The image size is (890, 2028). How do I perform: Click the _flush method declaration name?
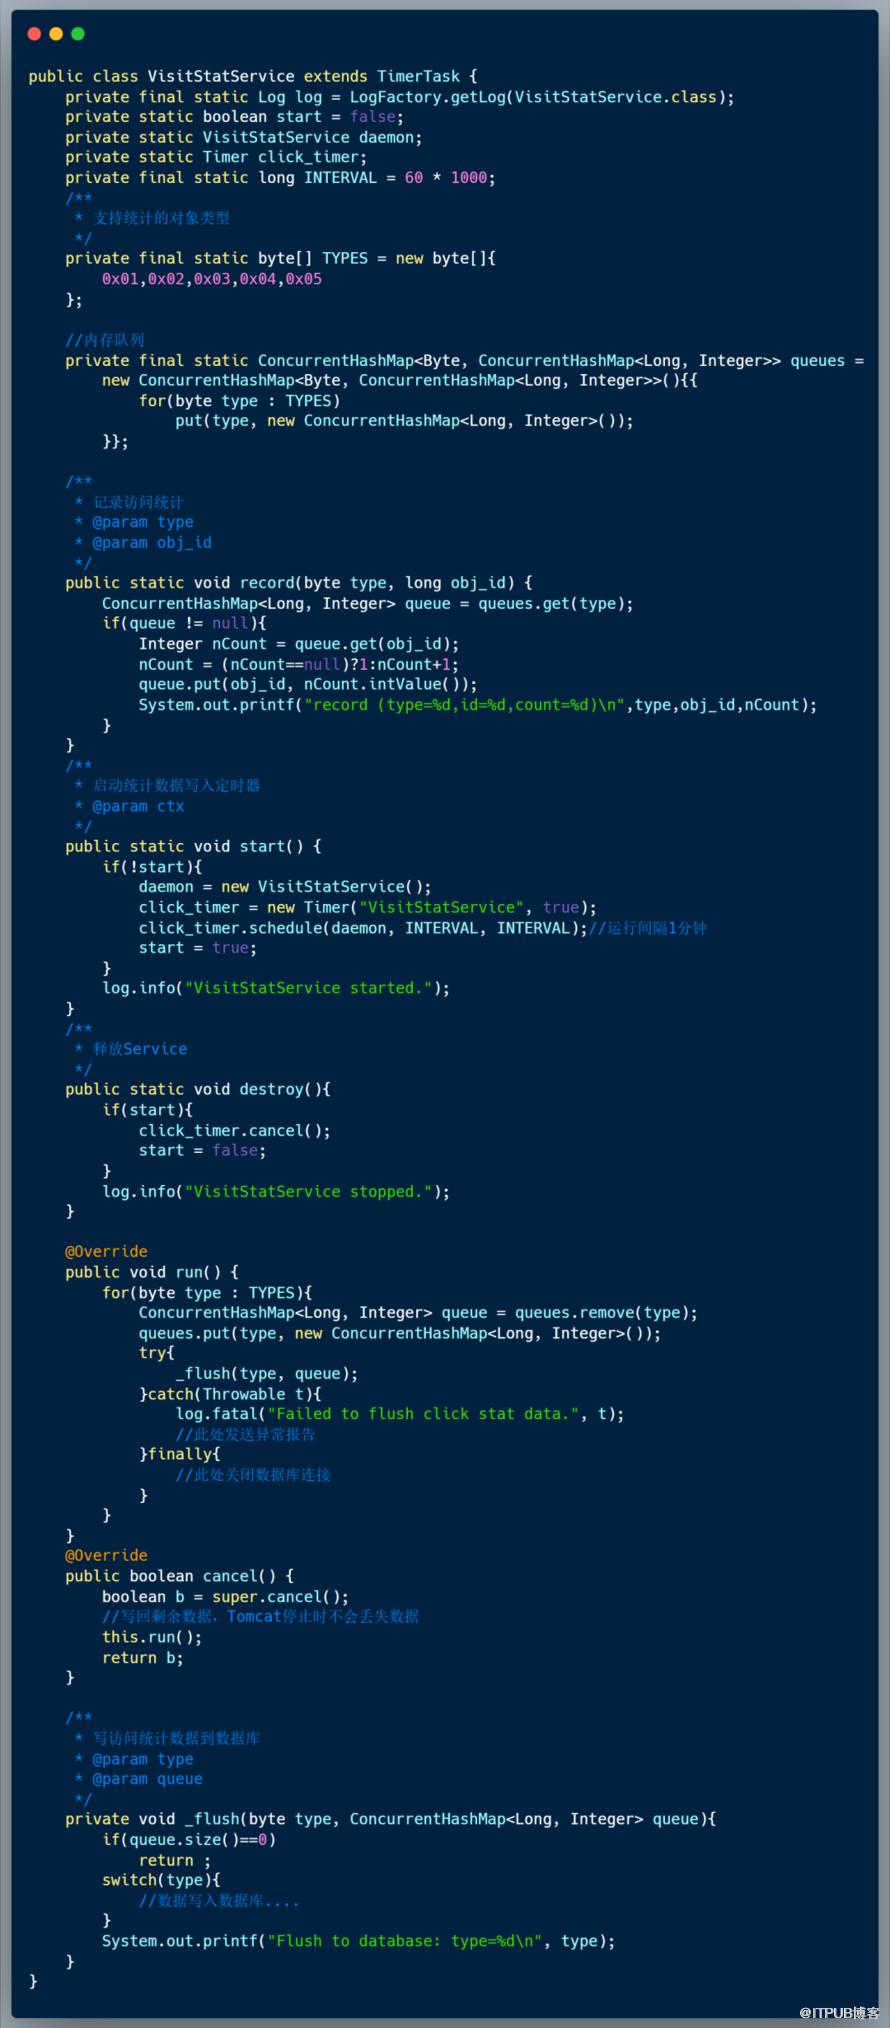pos(212,1819)
